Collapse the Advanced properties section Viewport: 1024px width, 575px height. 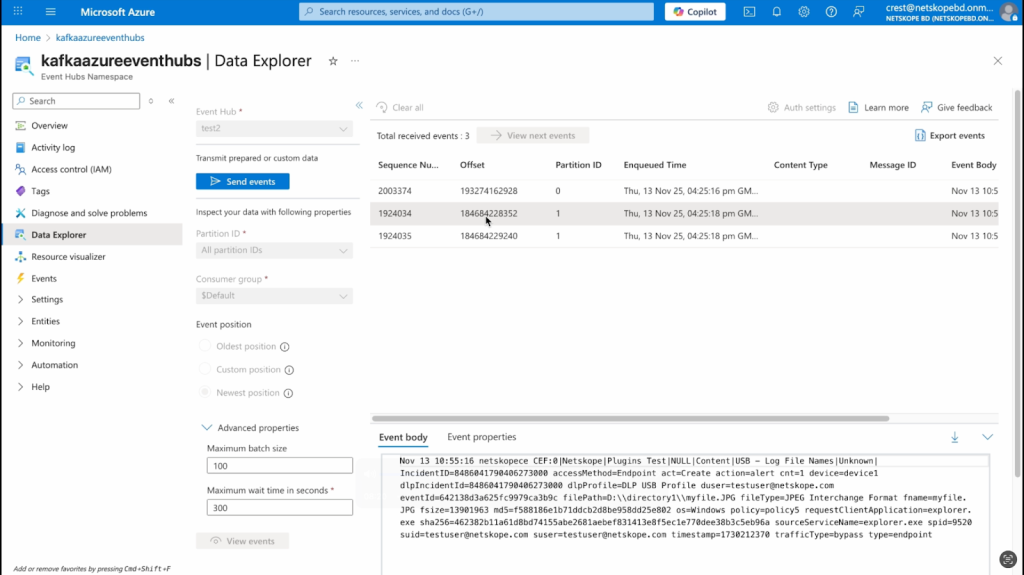(206, 428)
